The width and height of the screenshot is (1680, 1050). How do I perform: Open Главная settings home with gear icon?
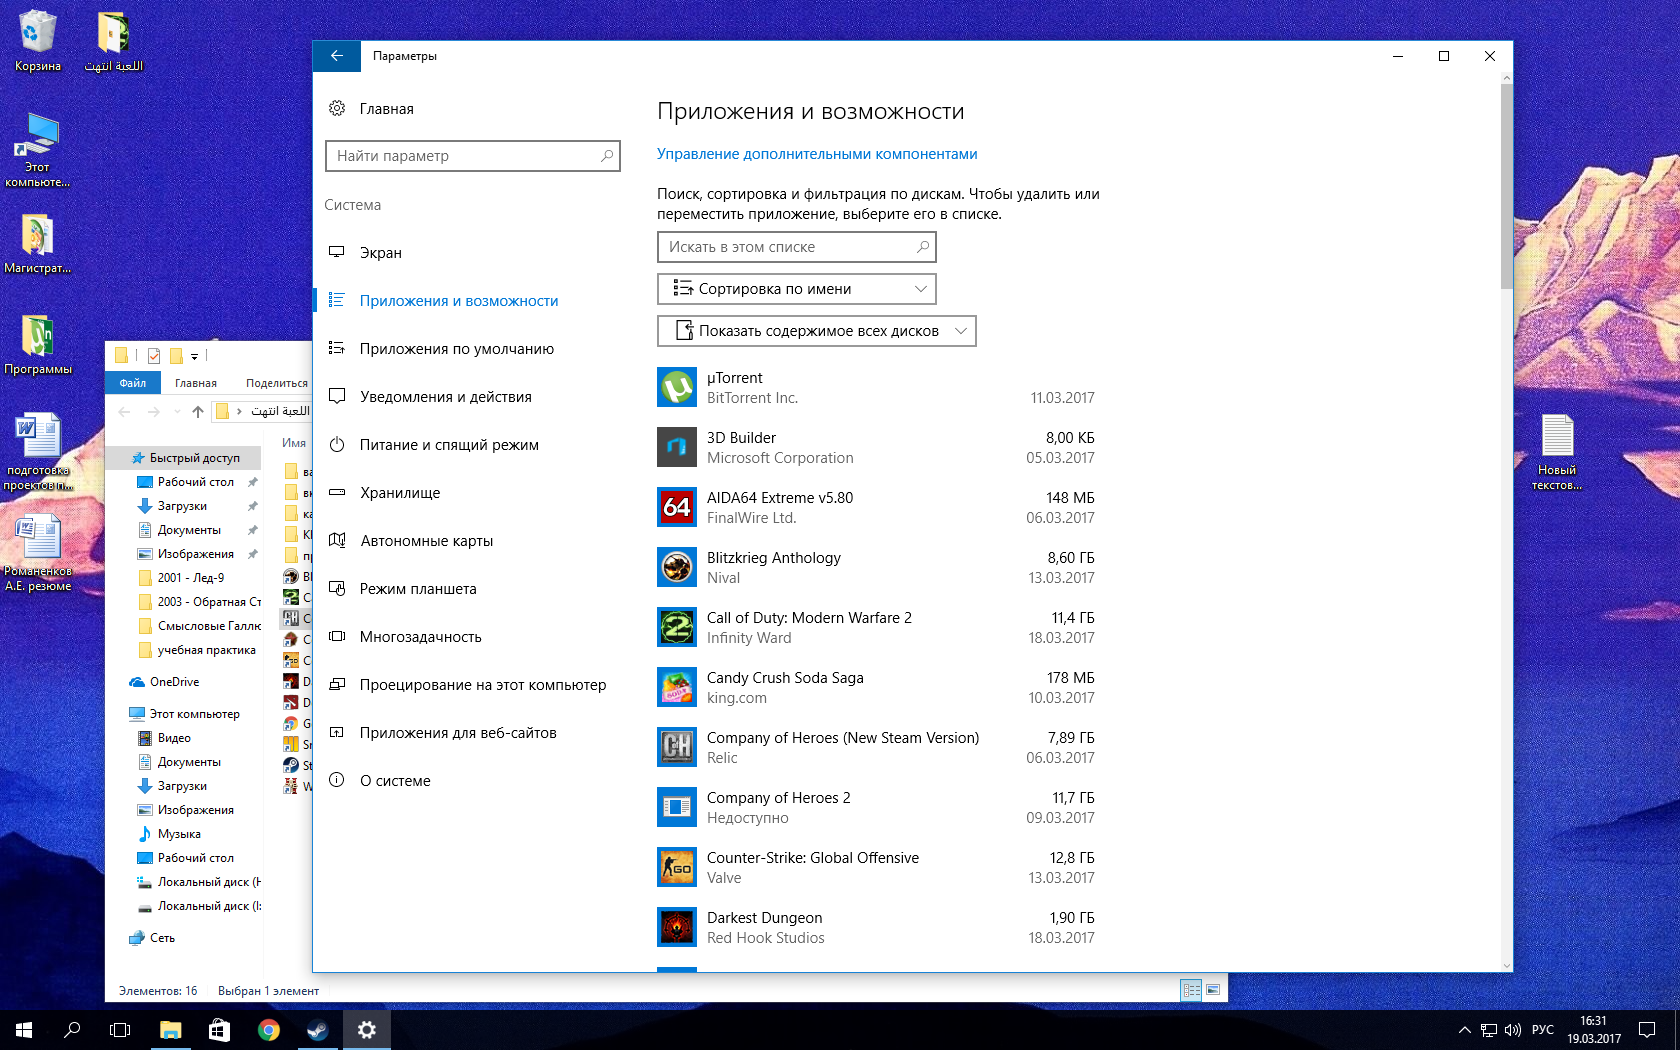pyautogui.click(x=371, y=109)
